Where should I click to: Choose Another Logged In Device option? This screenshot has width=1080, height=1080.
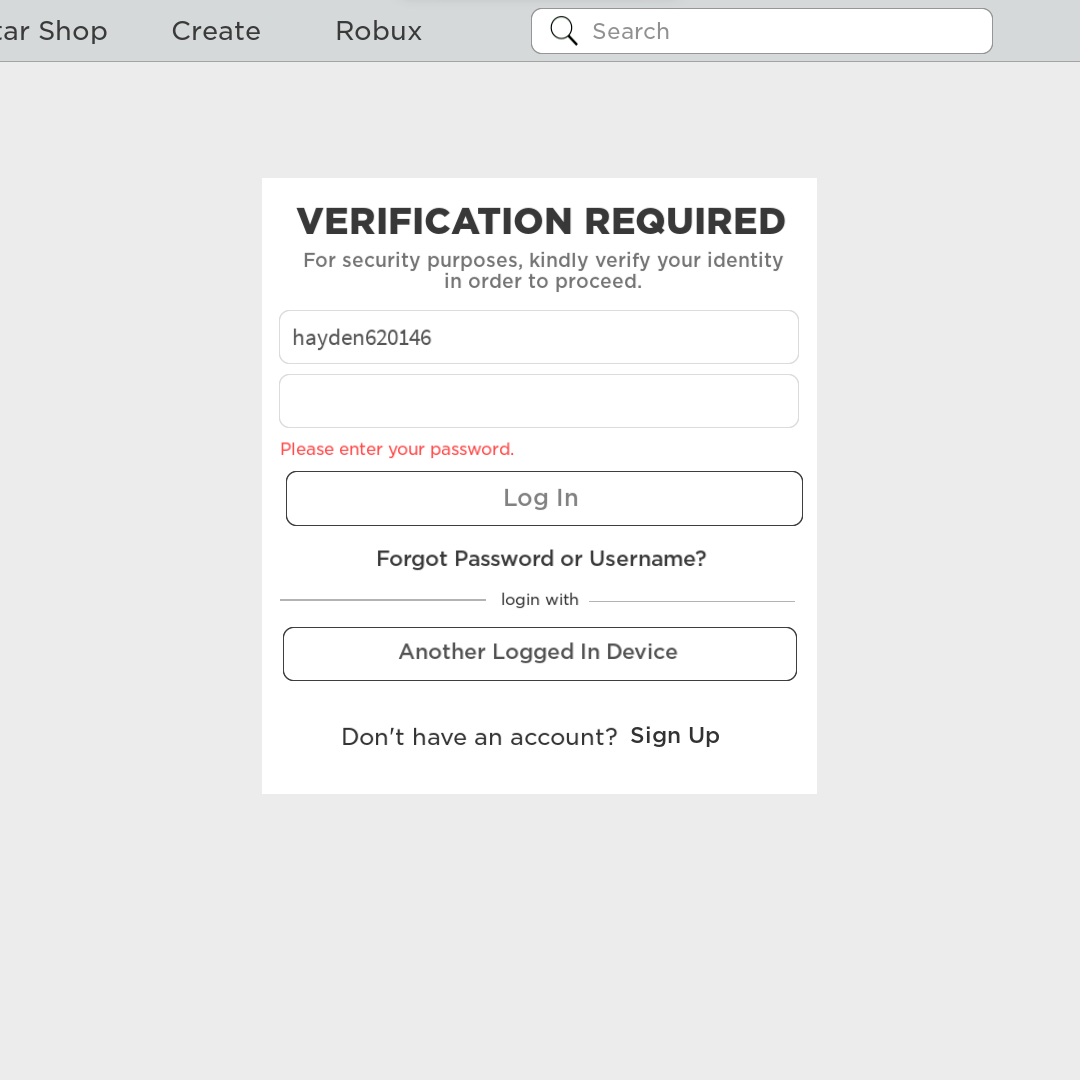539,653
